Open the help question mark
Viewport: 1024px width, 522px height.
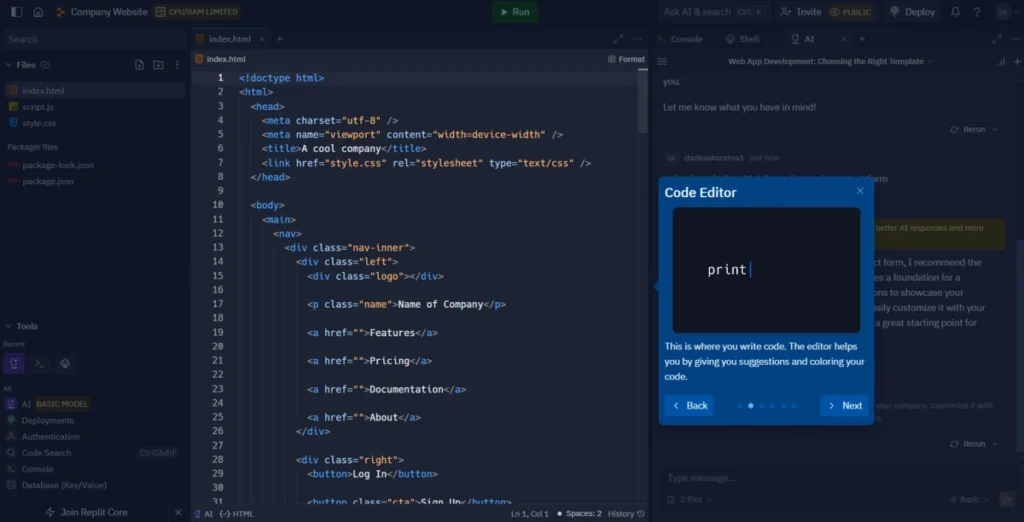pyautogui.click(x=977, y=12)
